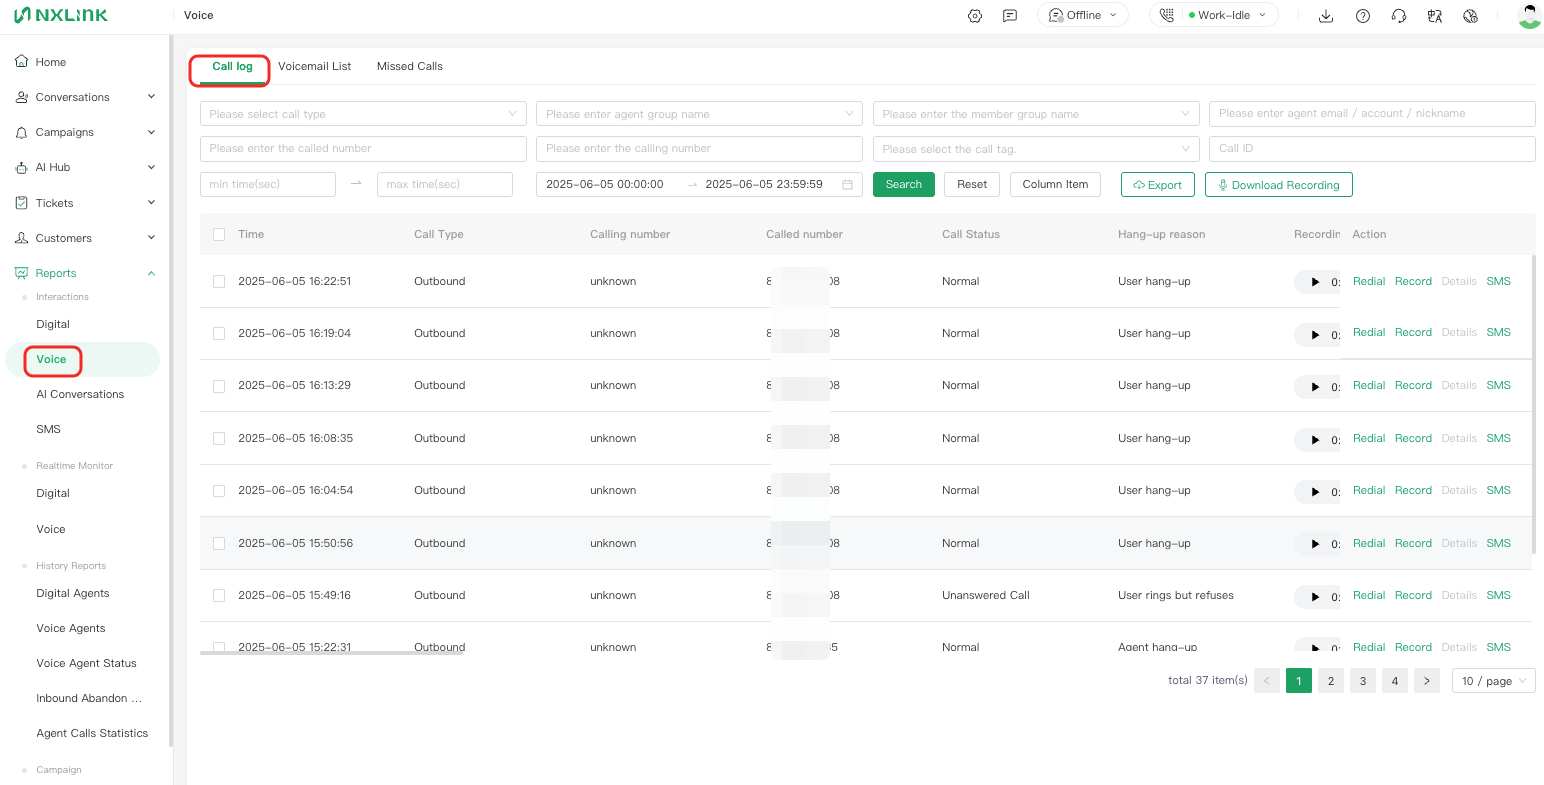Select all rows with header checkbox
1544x785 pixels.
[219, 234]
